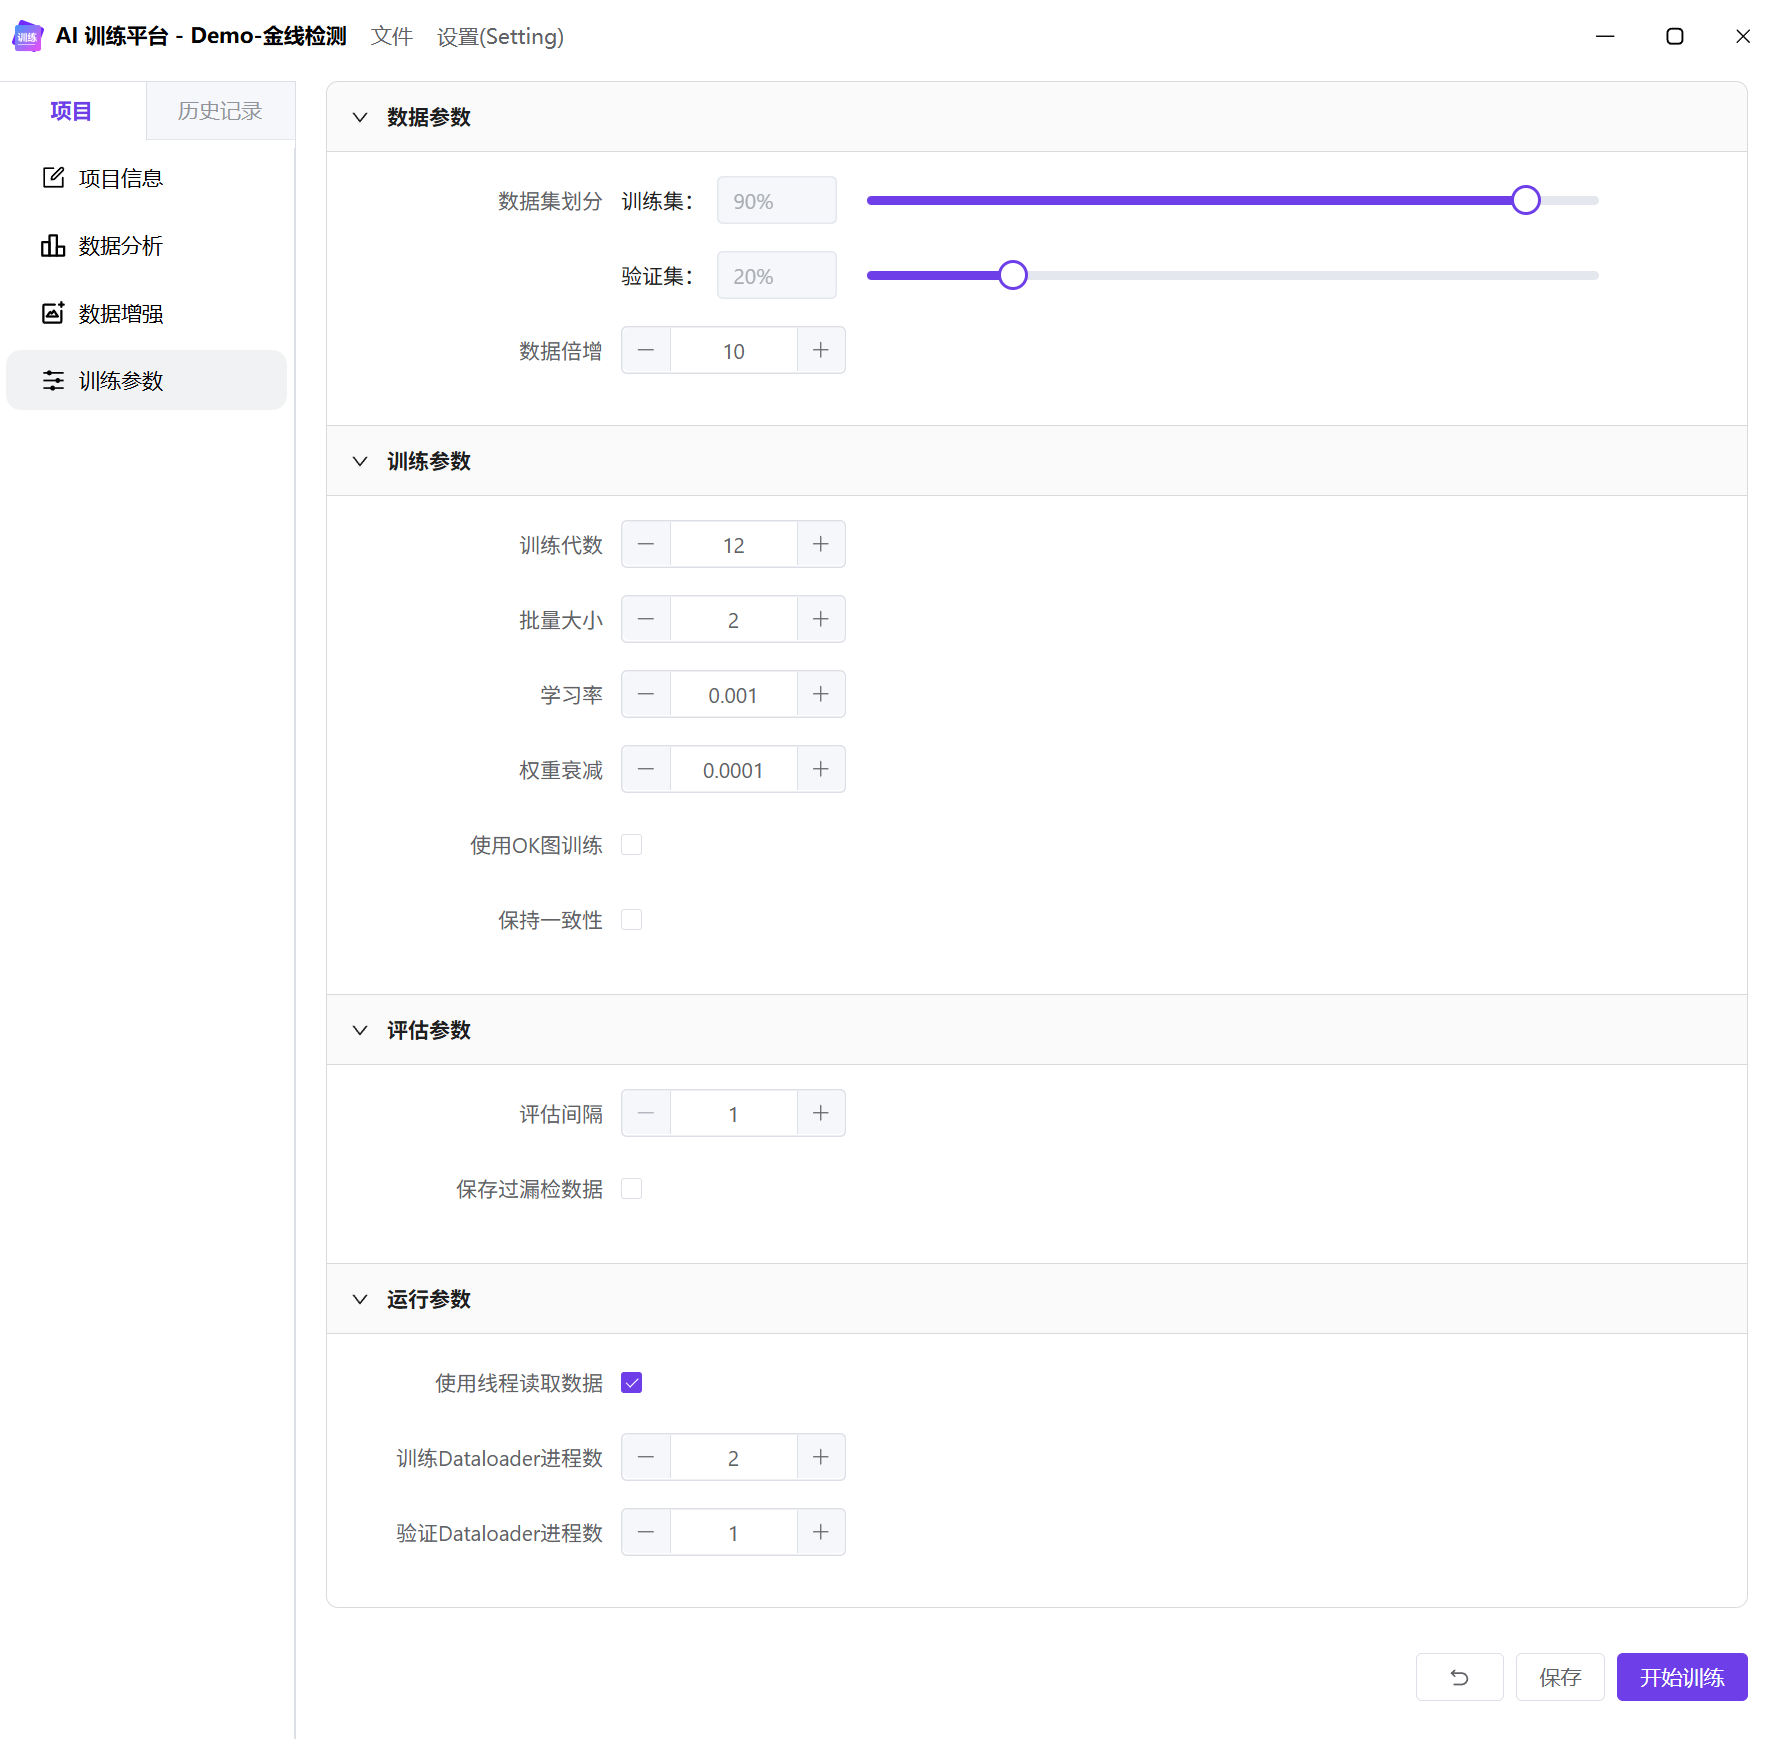1774x1739 pixels.
Task: Open 项目信息 via its edit icon
Action: click(53, 178)
